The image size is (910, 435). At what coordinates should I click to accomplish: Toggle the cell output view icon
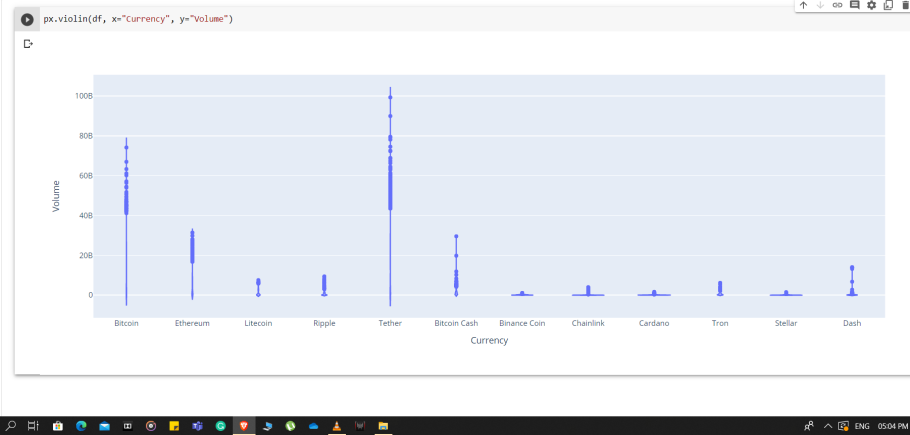(28, 44)
